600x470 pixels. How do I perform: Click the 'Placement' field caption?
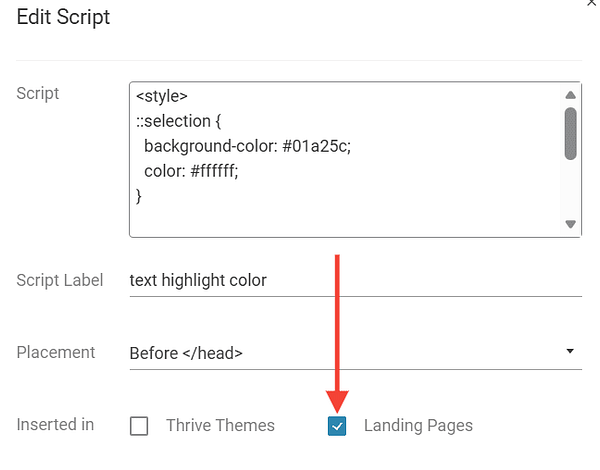(x=56, y=352)
